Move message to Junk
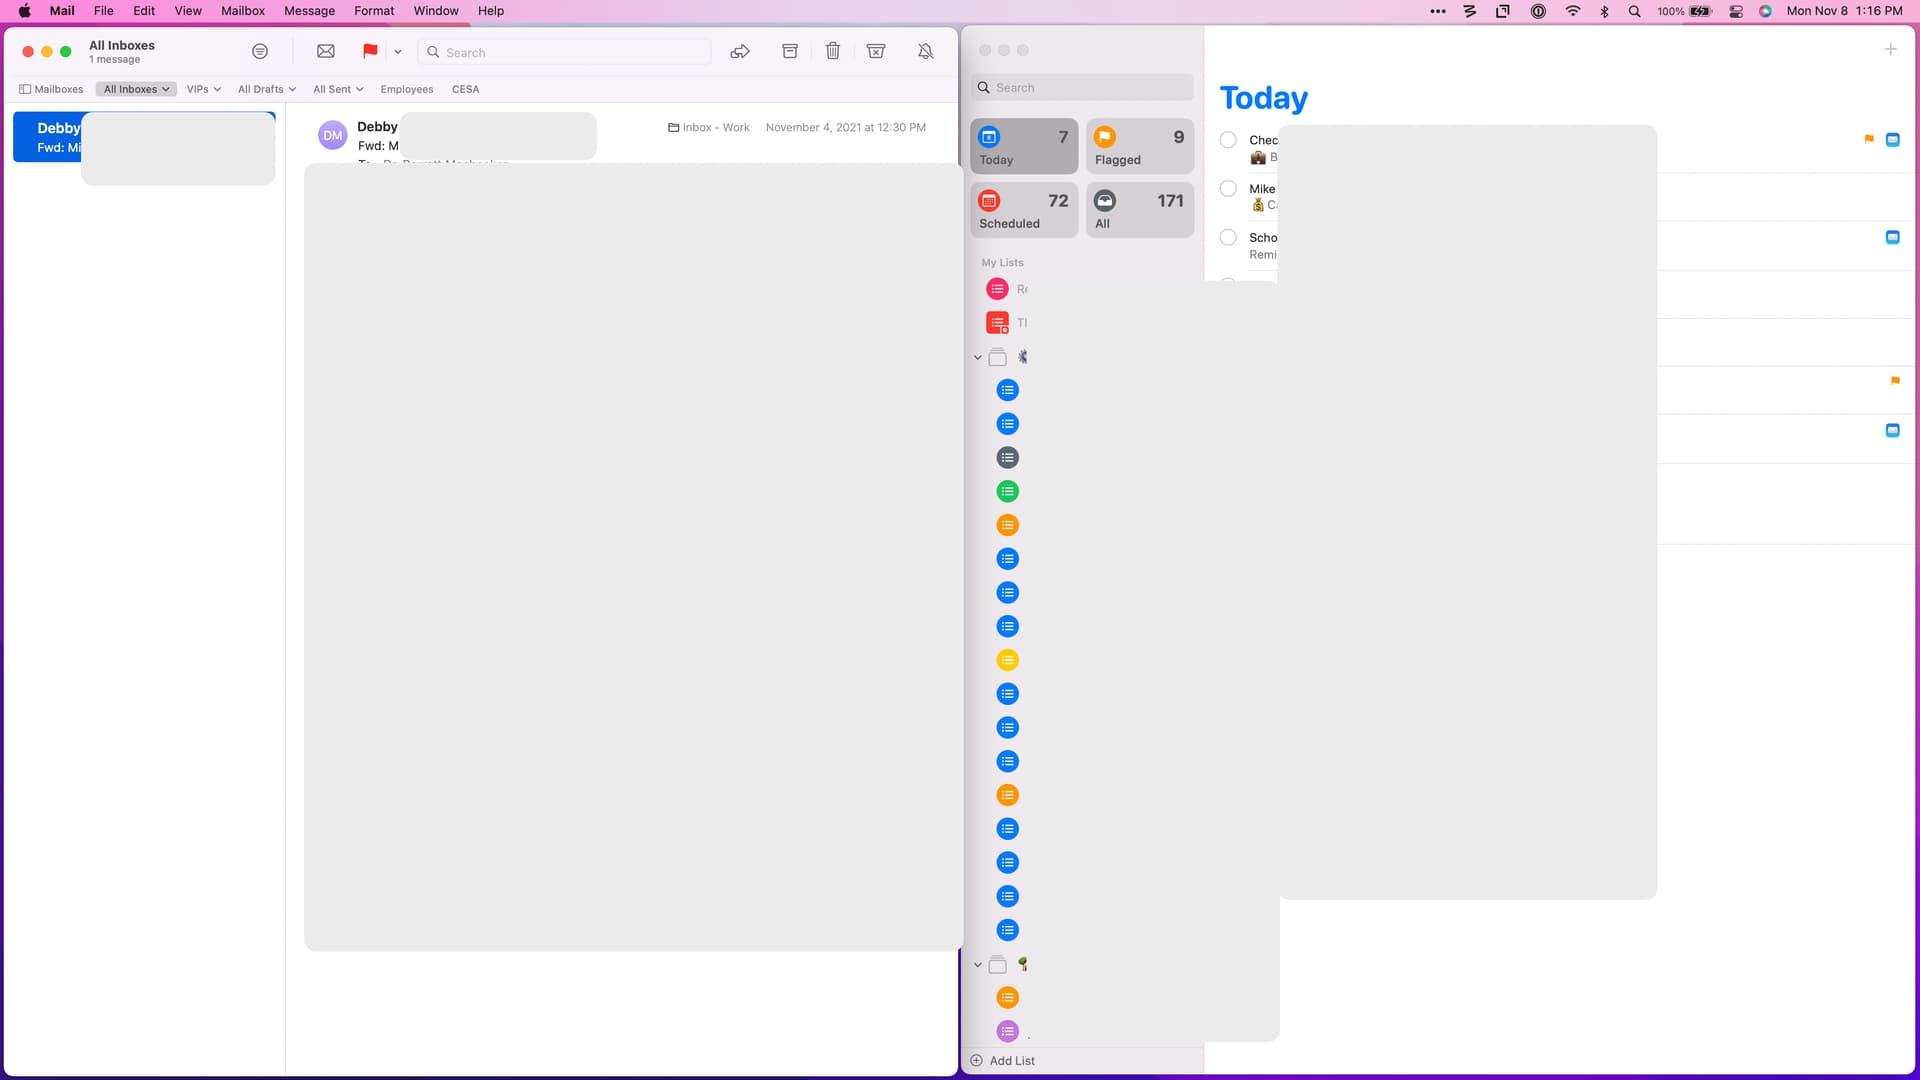 coord(876,51)
